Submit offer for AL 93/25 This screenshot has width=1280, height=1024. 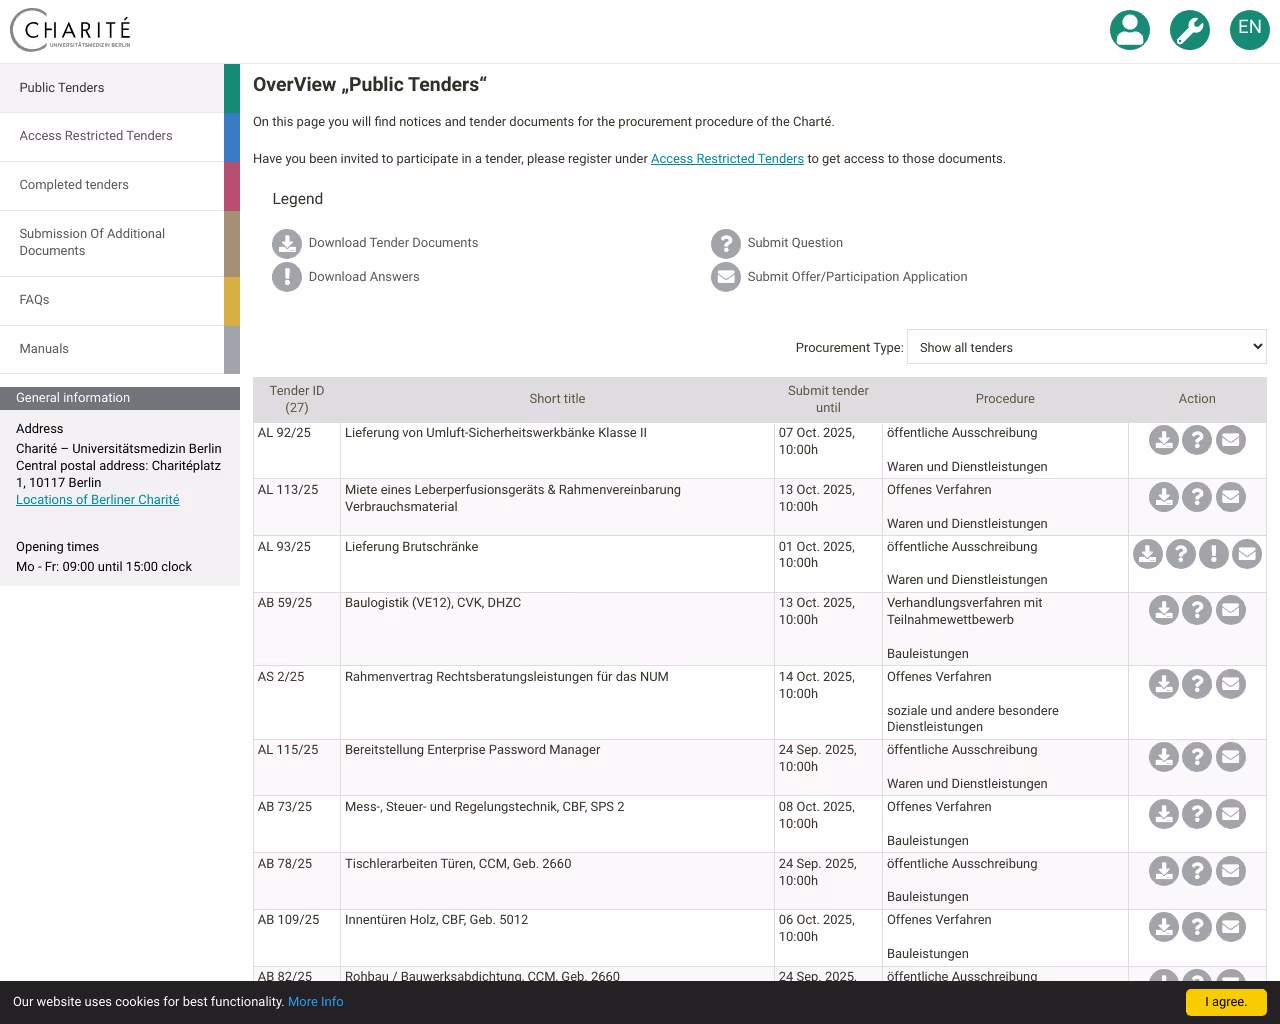click(1247, 554)
